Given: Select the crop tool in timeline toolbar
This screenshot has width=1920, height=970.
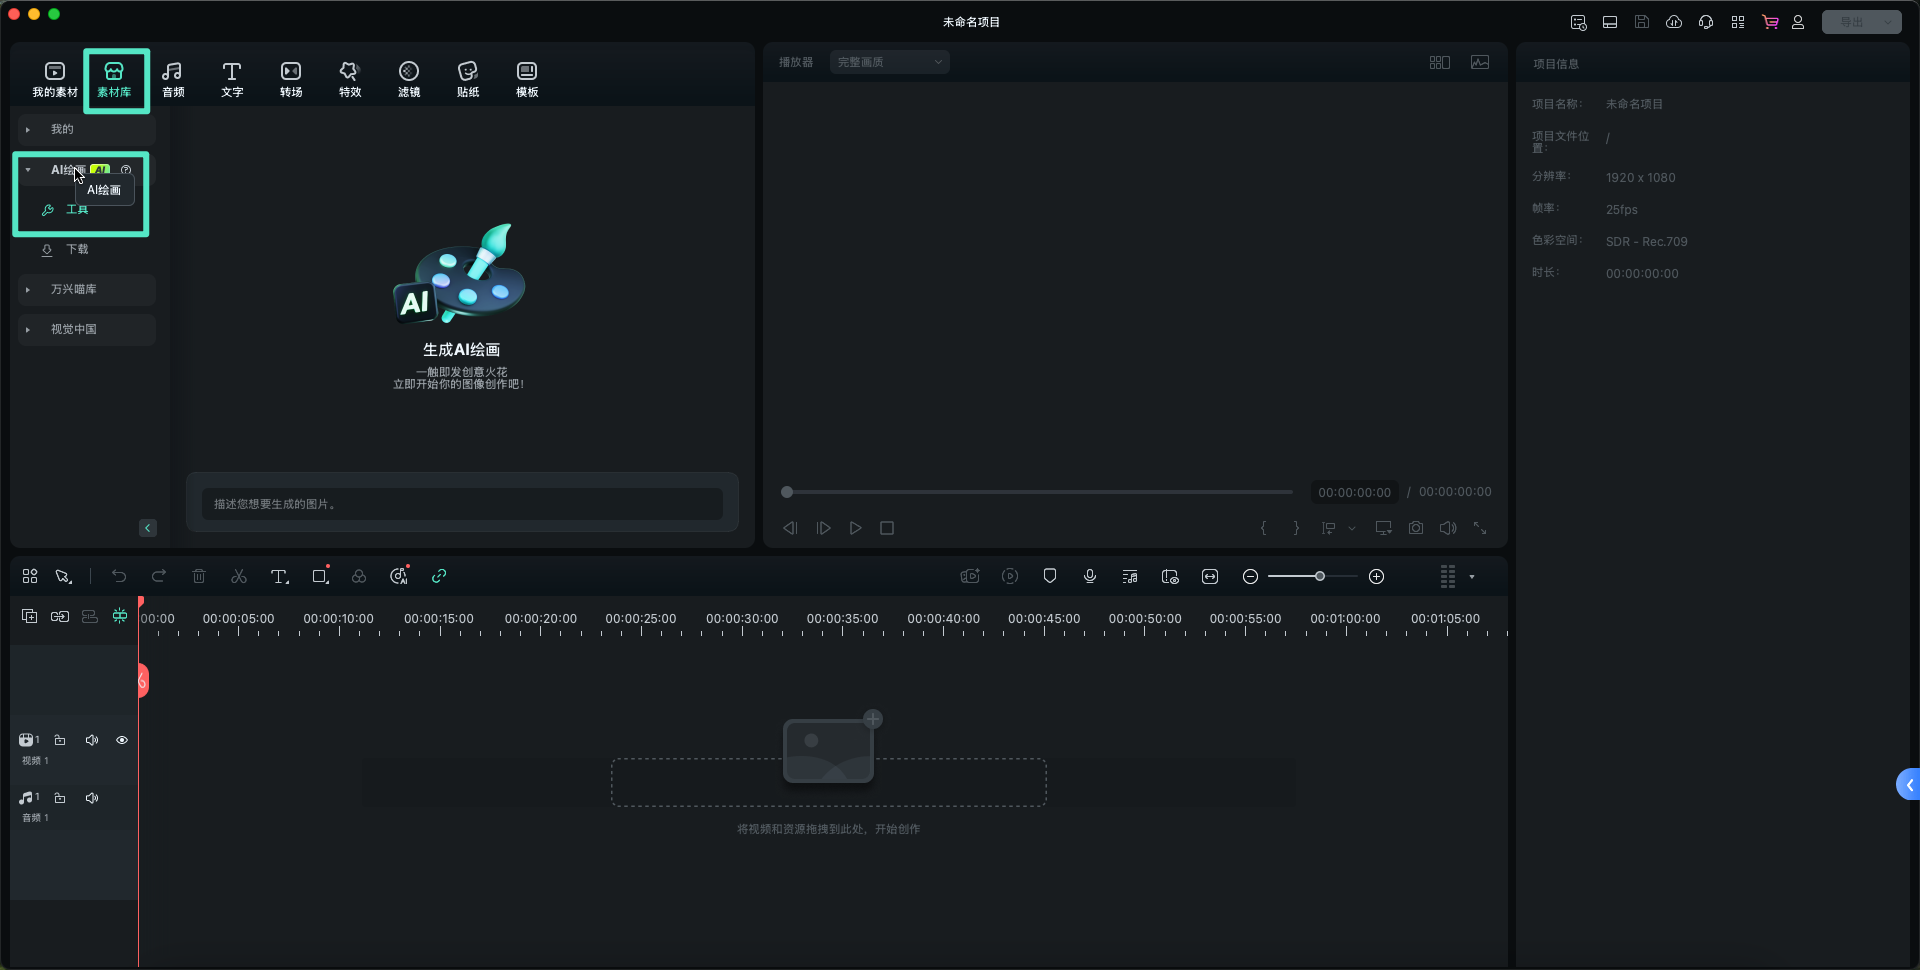Looking at the screenshot, I should (x=320, y=576).
